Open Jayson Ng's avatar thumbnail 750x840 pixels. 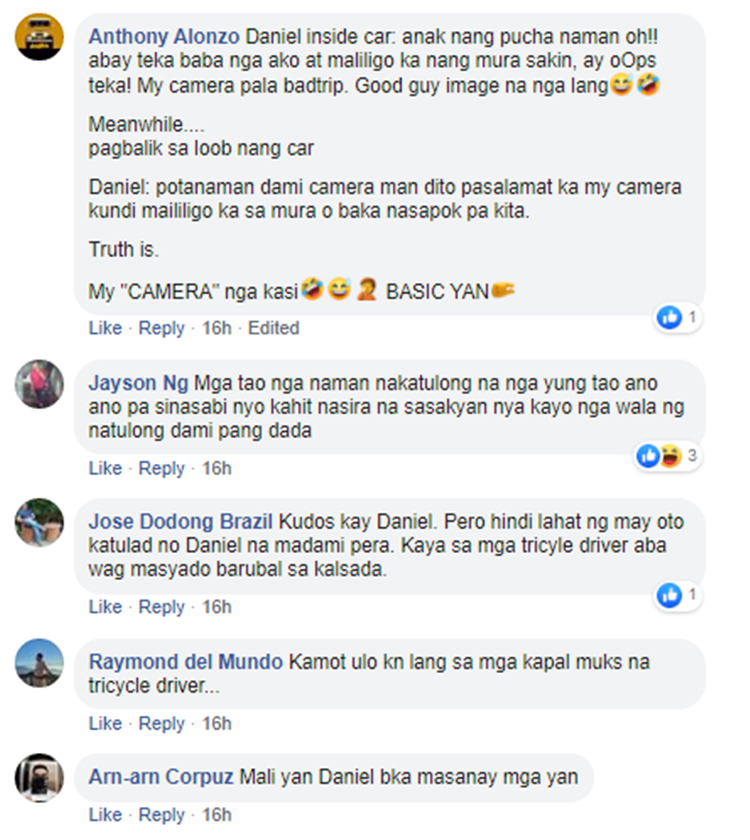[39, 384]
